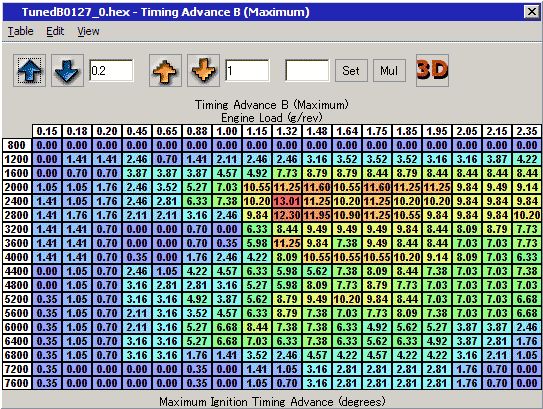Click the orange down arrow coarse decrement icon
This screenshot has width=543, height=409.
click(203, 71)
